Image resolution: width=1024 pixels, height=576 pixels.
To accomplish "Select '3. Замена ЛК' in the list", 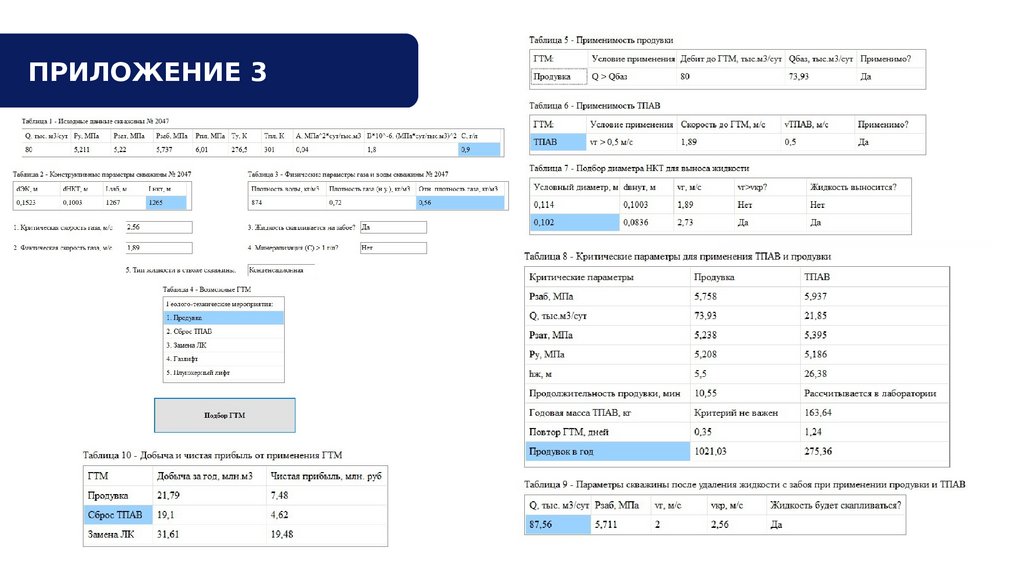I will click(x=223, y=345).
